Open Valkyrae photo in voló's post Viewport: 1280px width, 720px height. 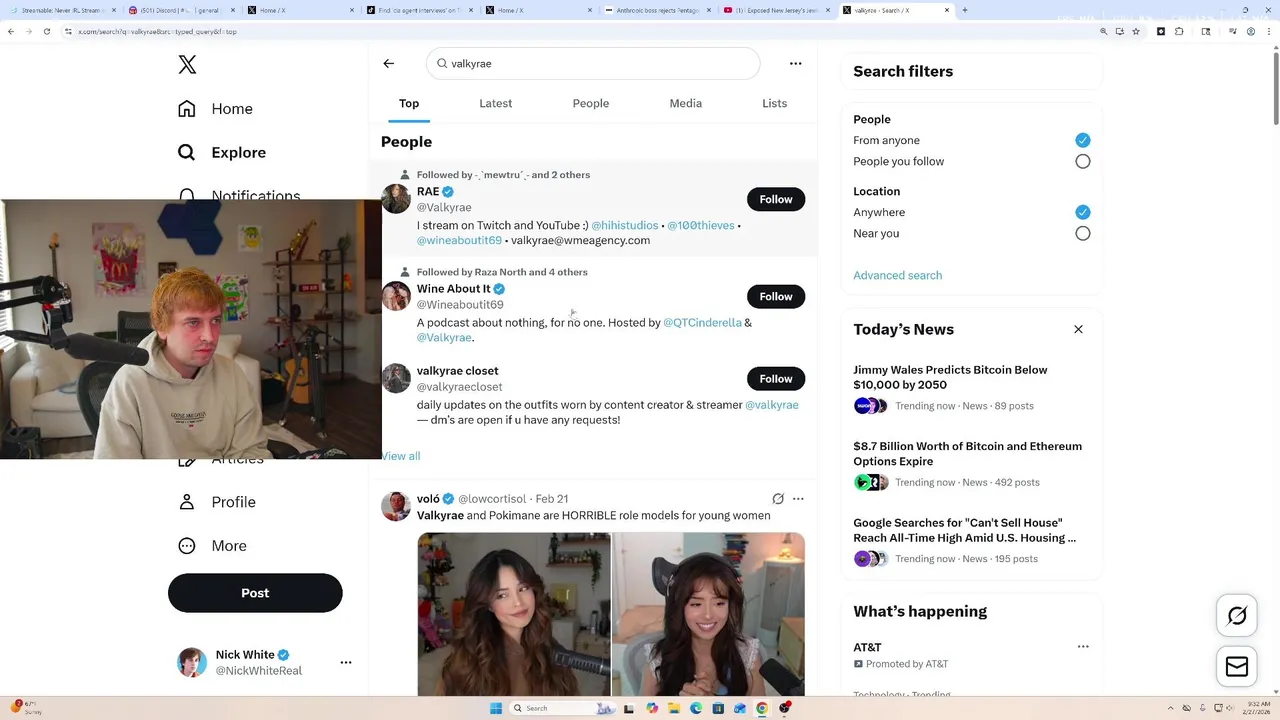[x=514, y=614]
